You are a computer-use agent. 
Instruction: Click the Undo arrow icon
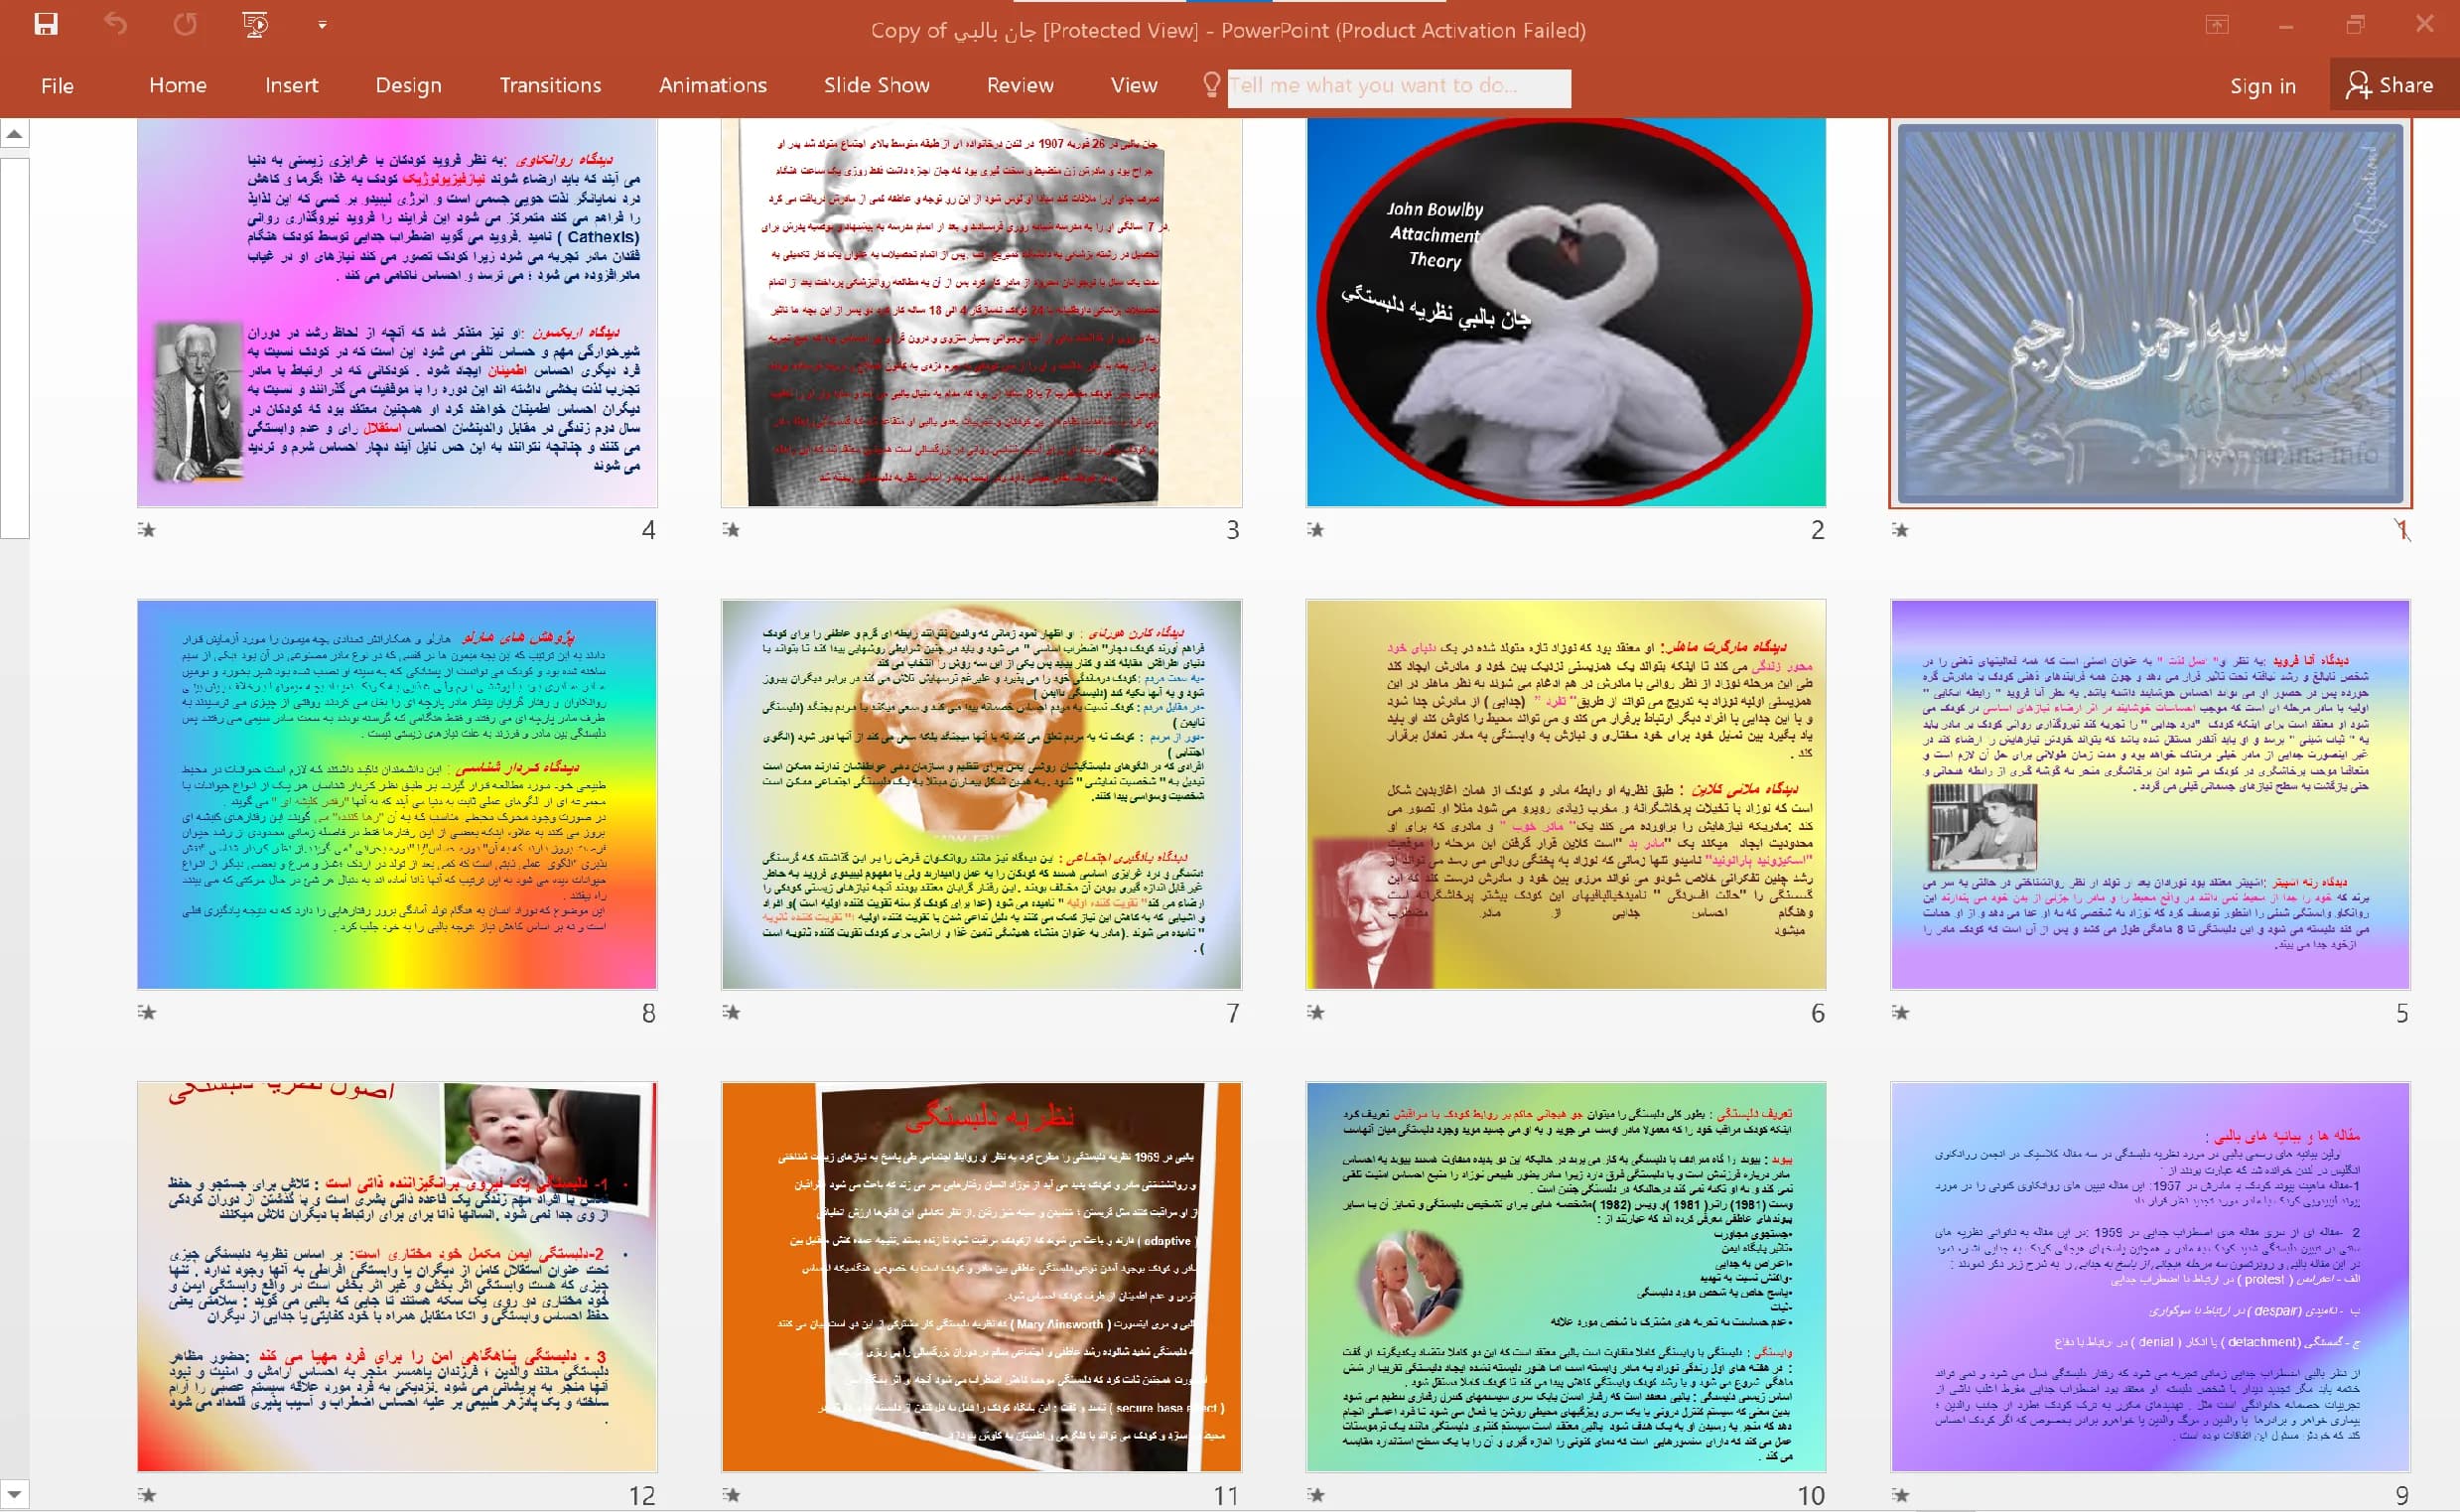116,24
